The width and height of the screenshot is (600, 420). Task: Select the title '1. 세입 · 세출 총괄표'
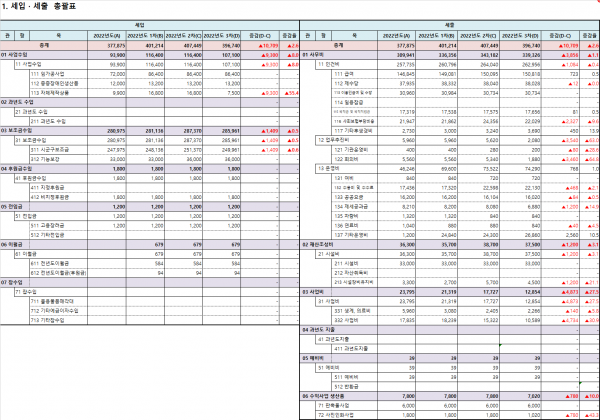(x=39, y=6)
